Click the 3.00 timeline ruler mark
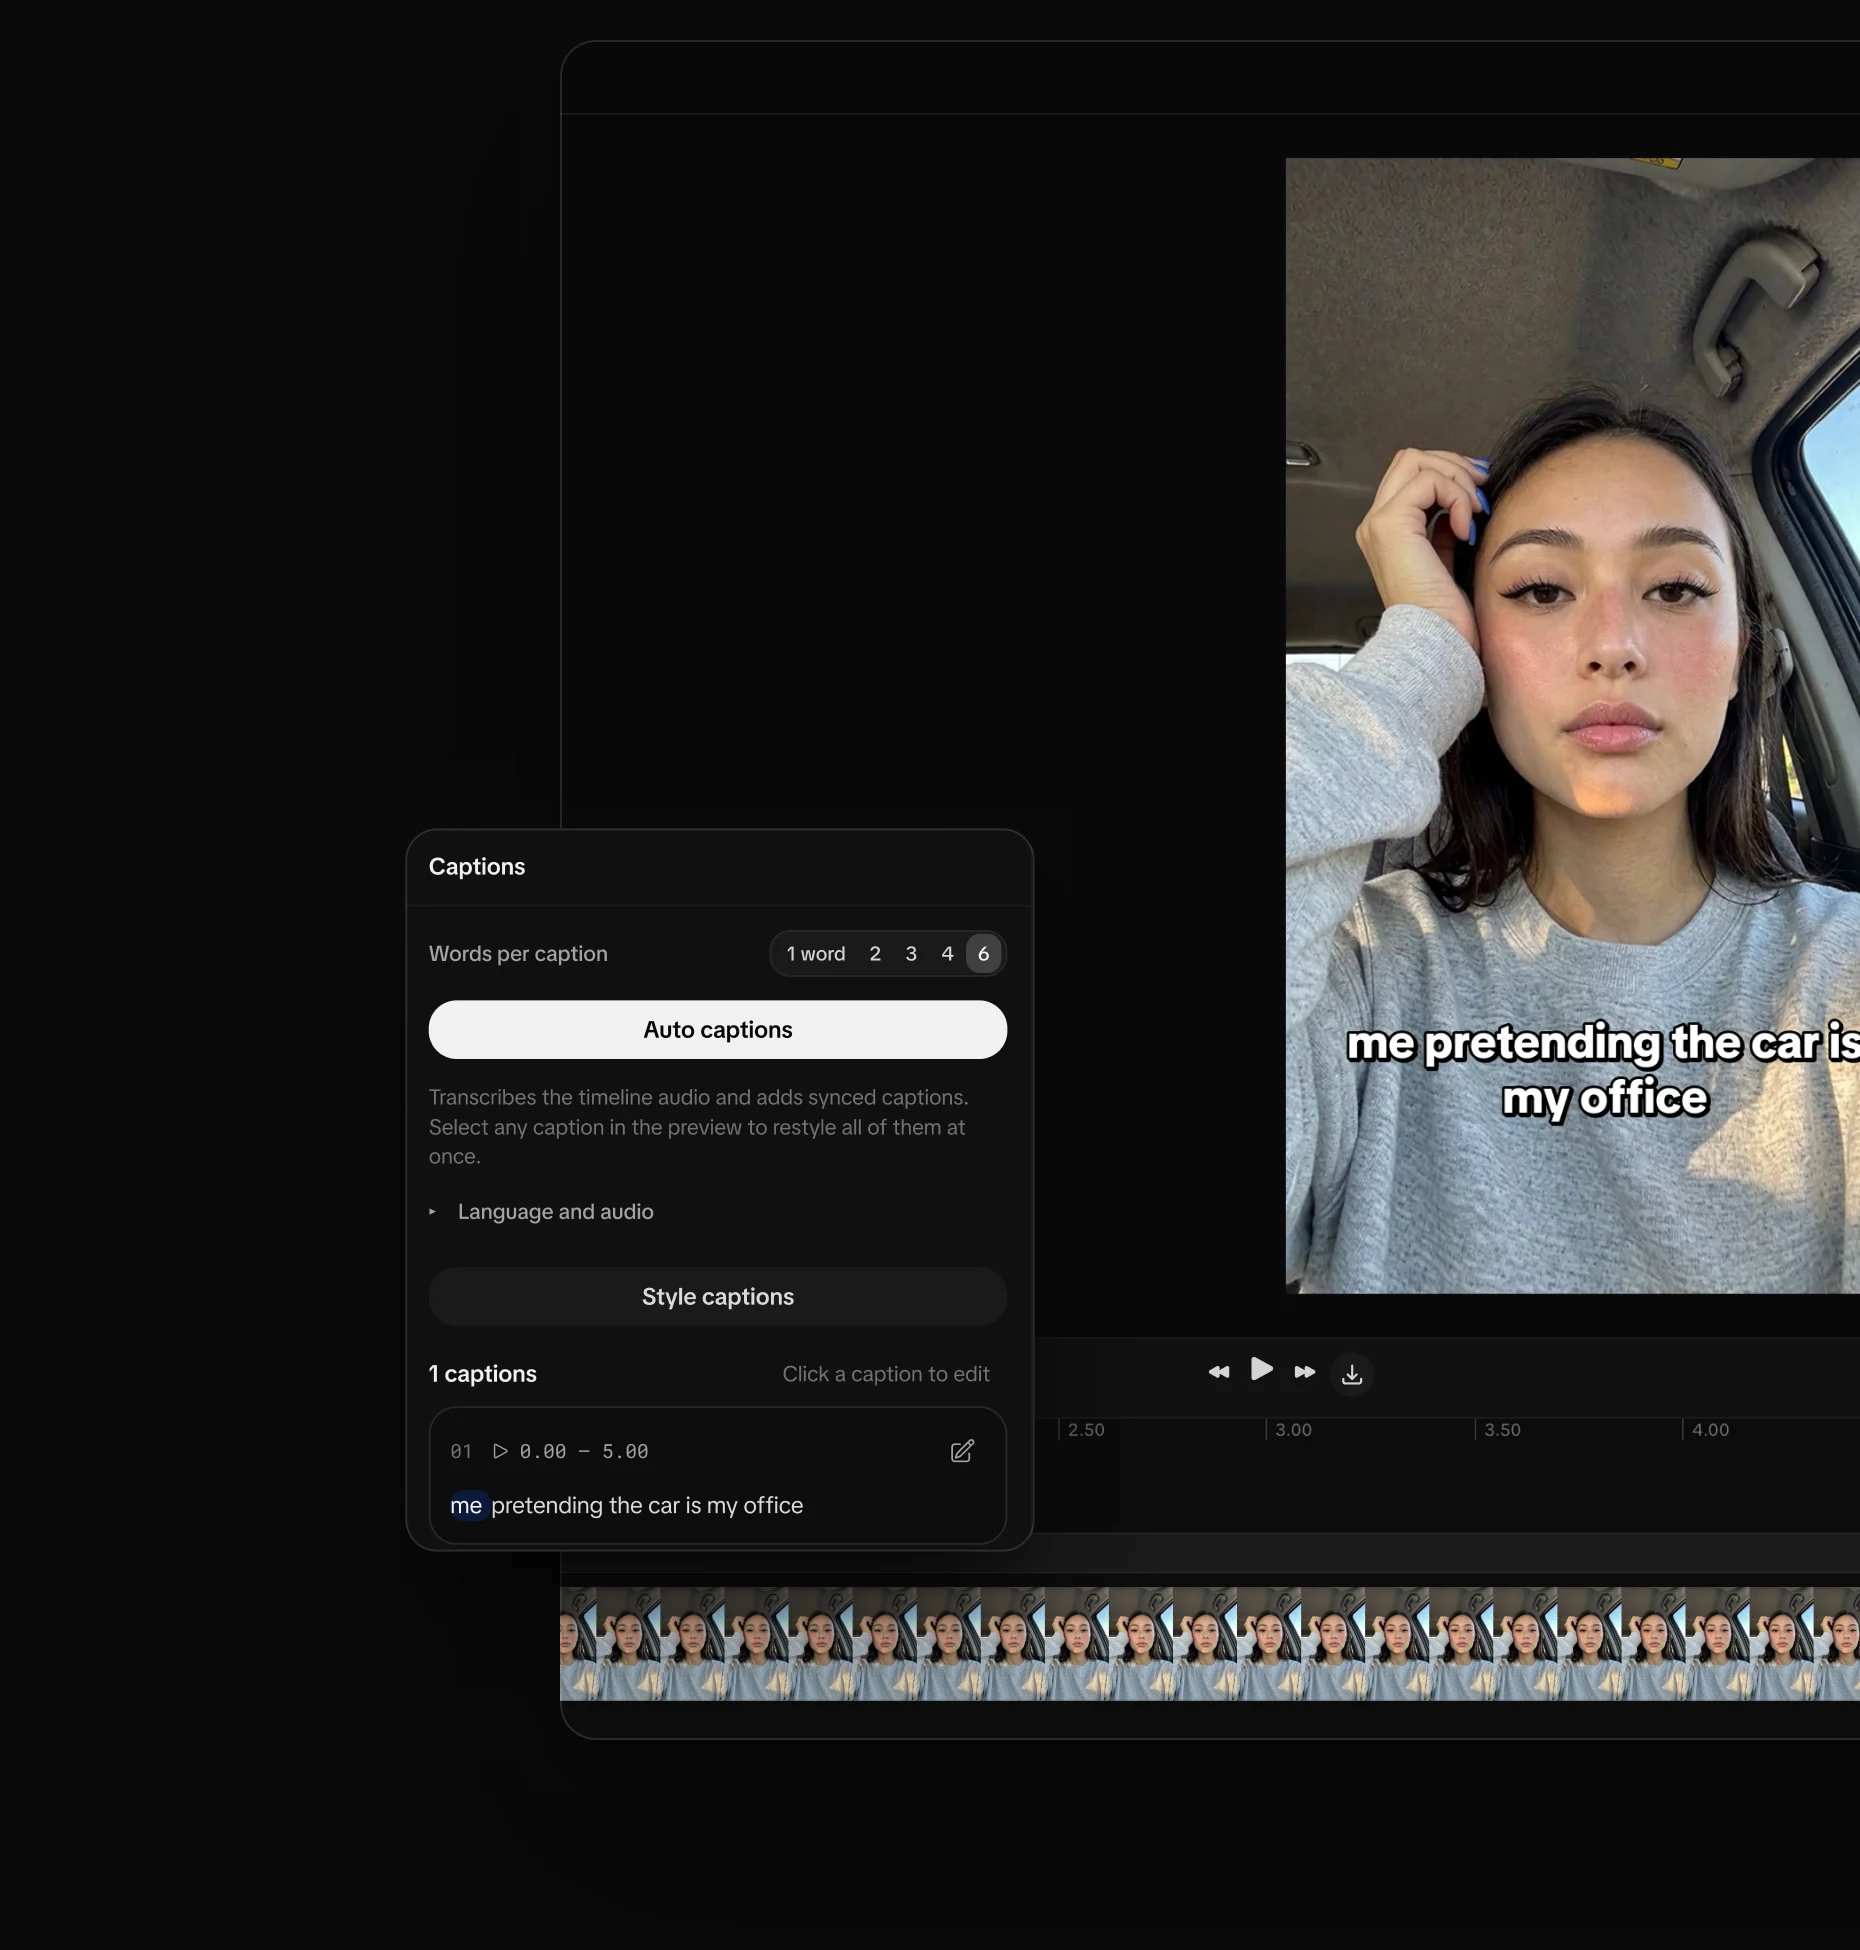Screen dimensions: 1860x1950 (1293, 1430)
